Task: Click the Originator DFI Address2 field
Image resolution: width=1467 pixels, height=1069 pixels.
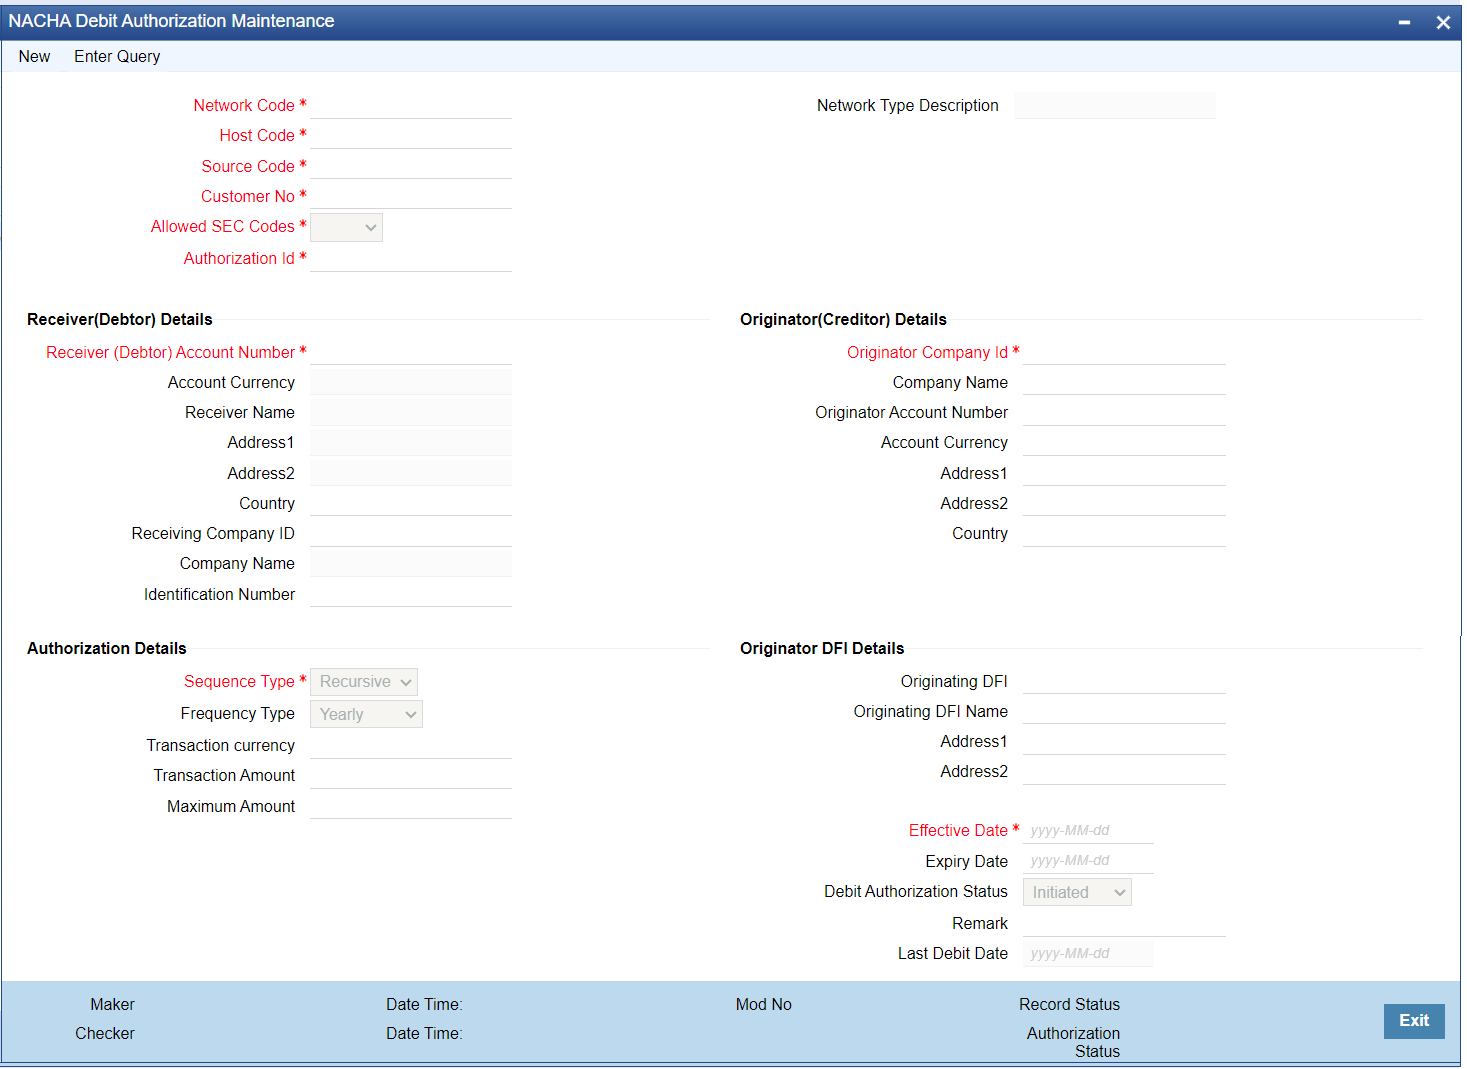Action: [x=1124, y=772]
